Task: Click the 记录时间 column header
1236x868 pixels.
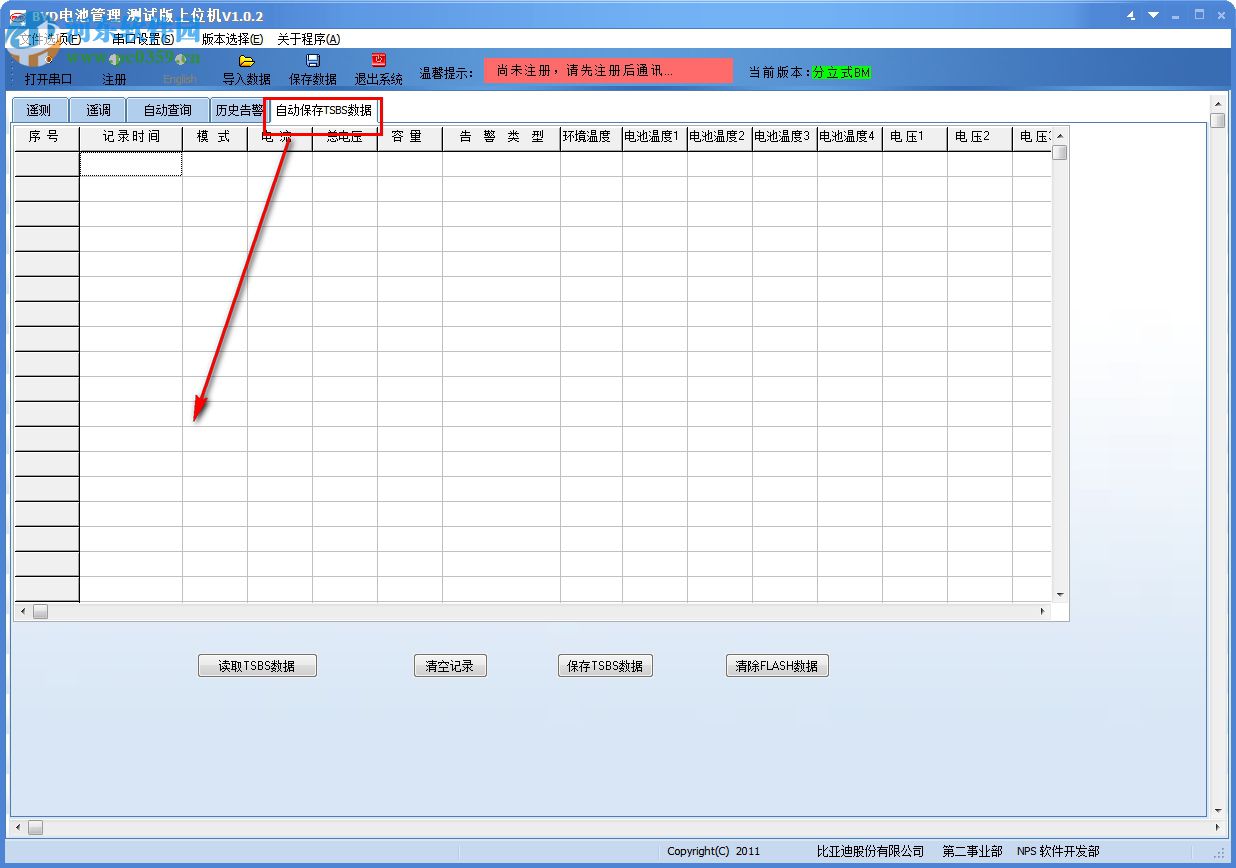Action: click(x=131, y=137)
